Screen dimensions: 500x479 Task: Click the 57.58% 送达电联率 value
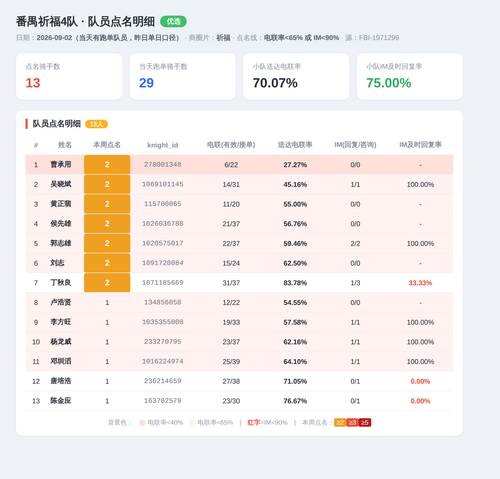tap(295, 322)
